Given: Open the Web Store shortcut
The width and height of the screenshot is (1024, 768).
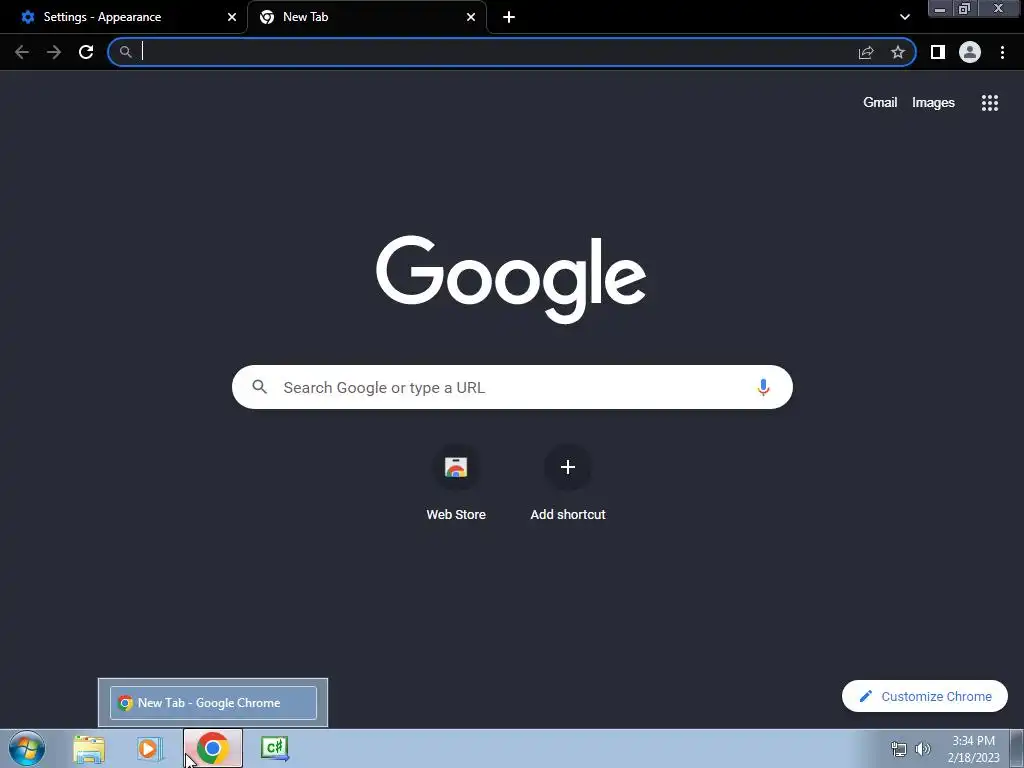Looking at the screenshot, I should tap(456, 483).
